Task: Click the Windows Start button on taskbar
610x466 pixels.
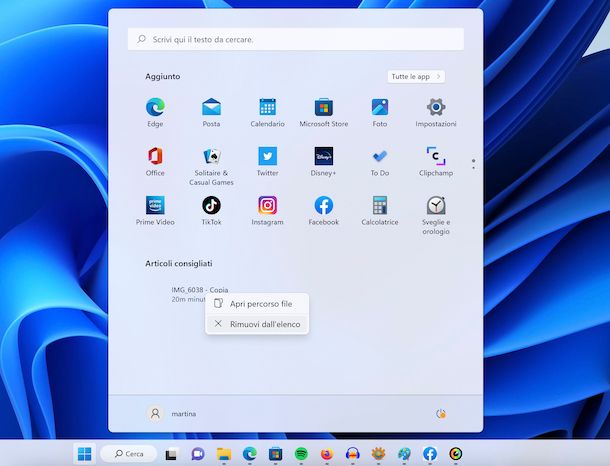Action: 84,454
